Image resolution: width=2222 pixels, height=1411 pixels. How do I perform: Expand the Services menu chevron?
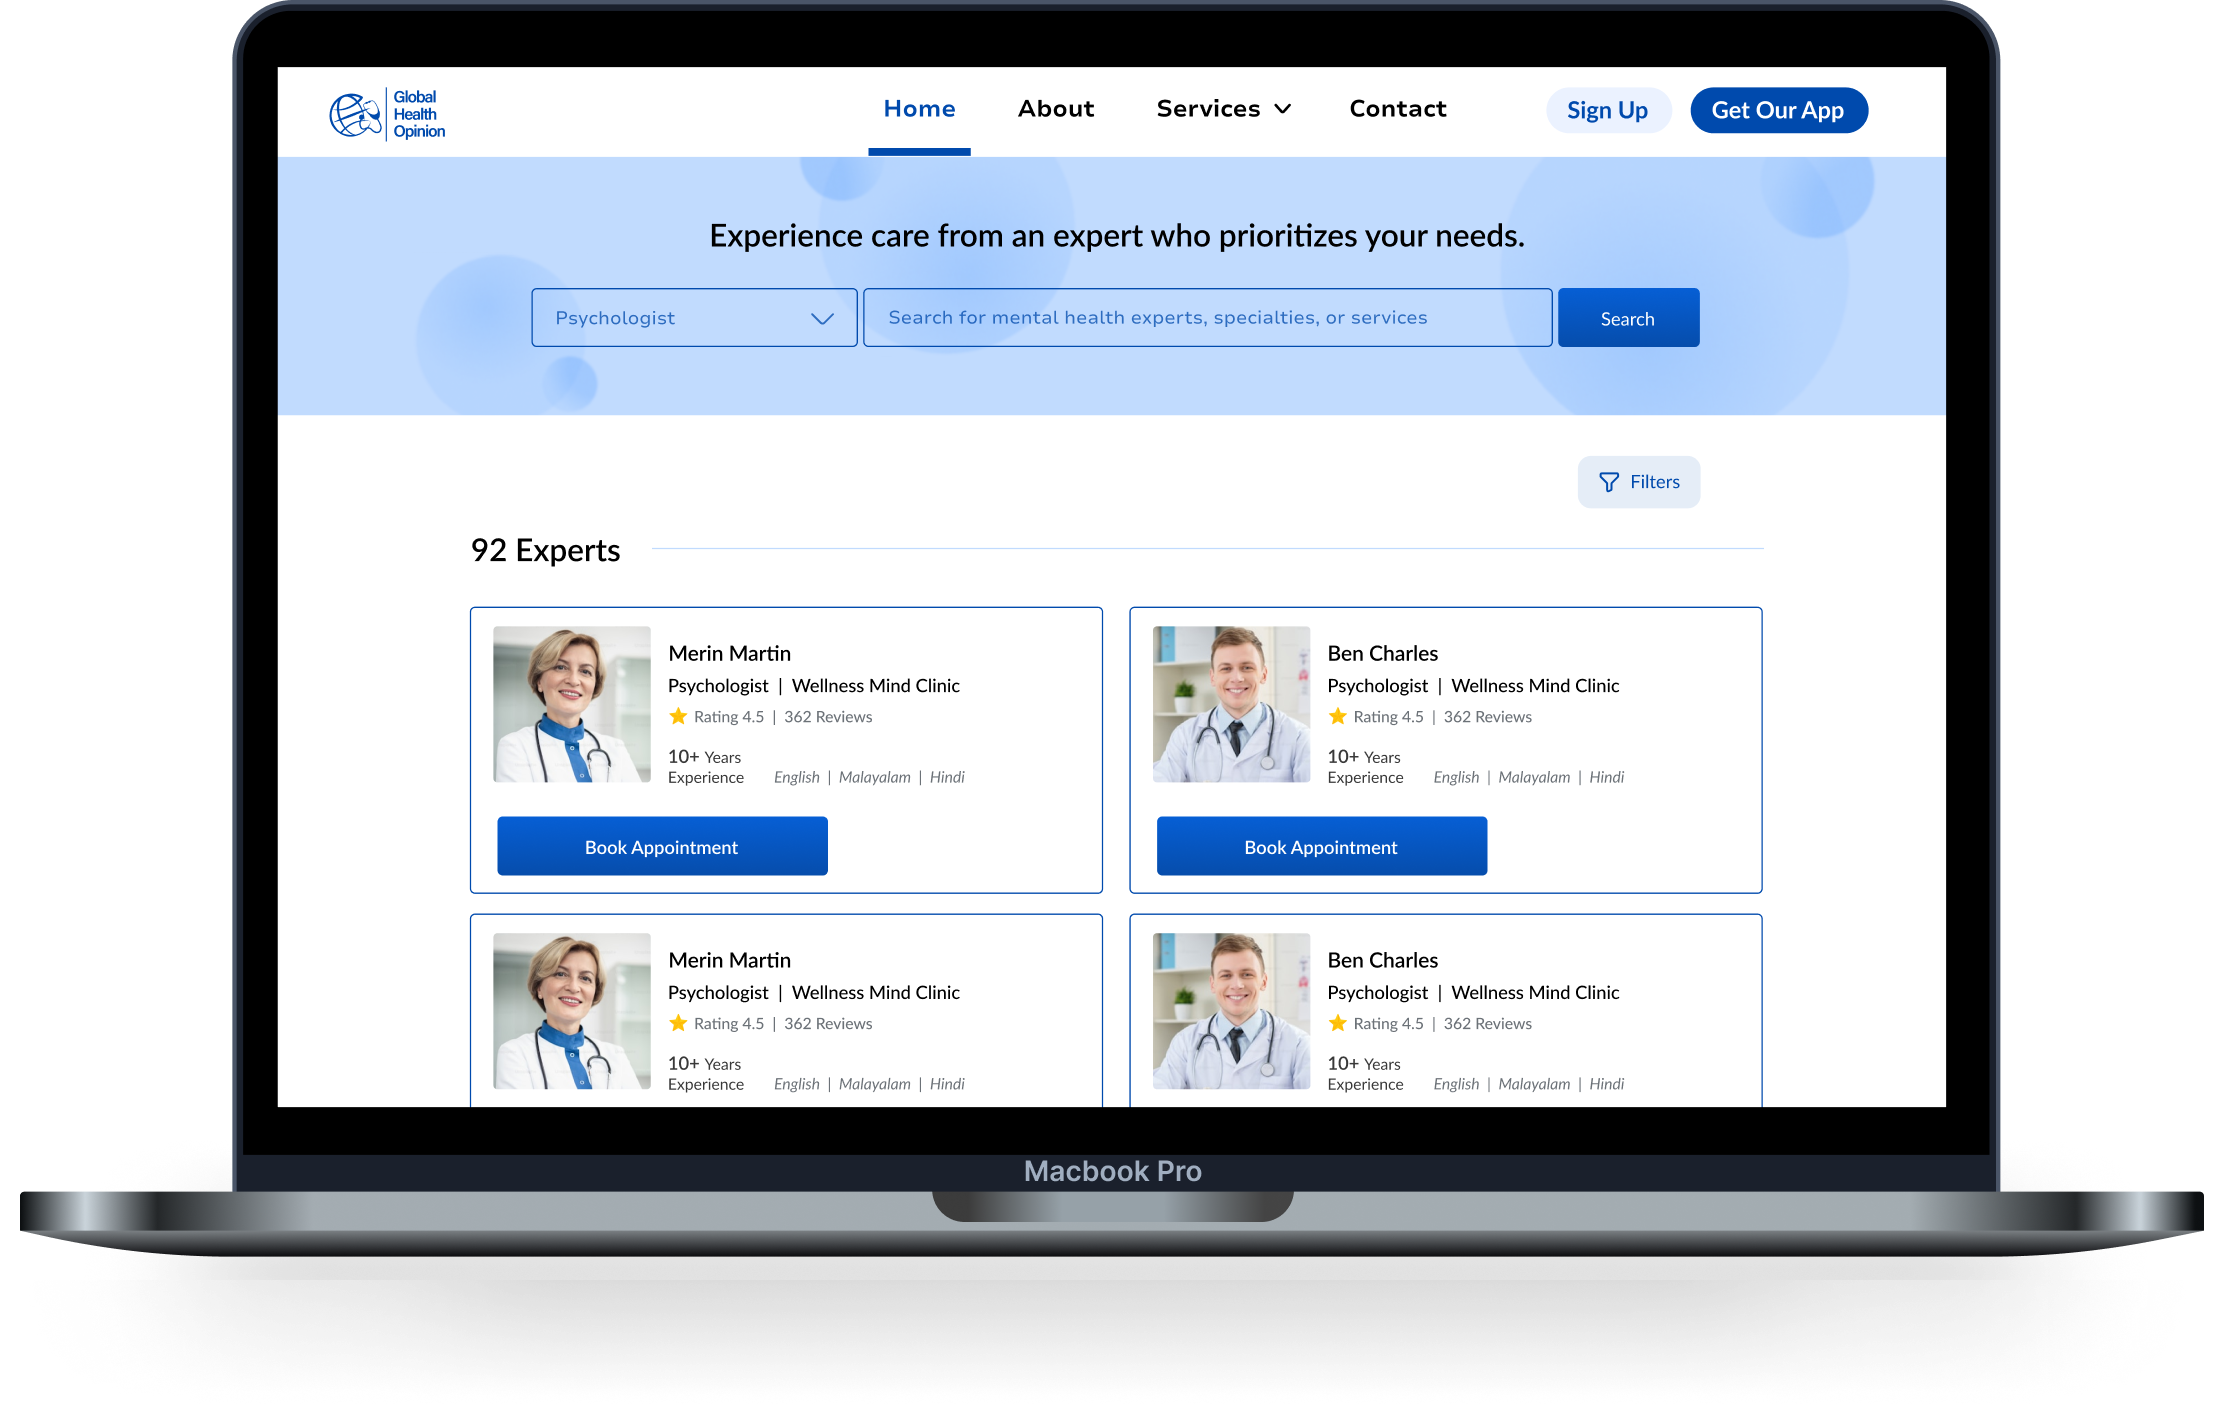click(1282, 109)
